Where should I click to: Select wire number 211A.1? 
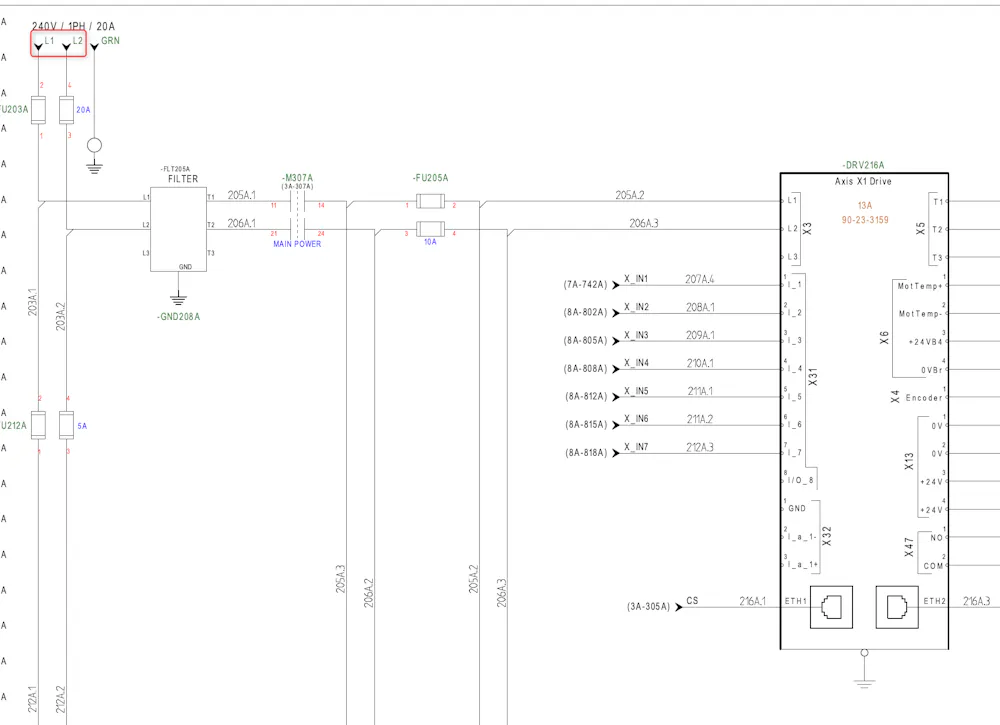click(700, 391)
